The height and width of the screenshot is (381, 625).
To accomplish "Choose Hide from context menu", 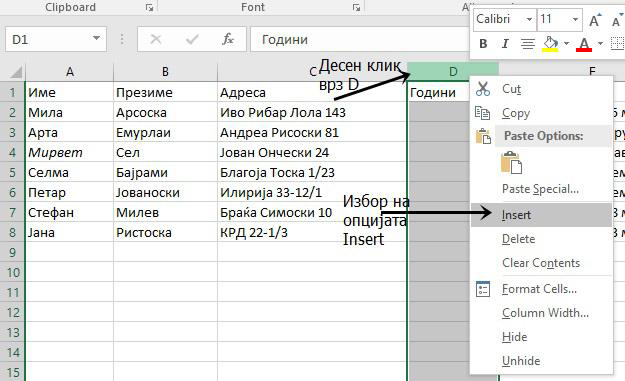I will (541, 337).
